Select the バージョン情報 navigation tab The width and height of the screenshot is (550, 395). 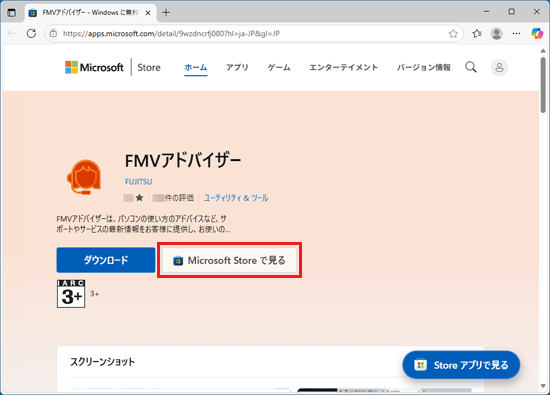pyautogui.click(x=424, y=67)
